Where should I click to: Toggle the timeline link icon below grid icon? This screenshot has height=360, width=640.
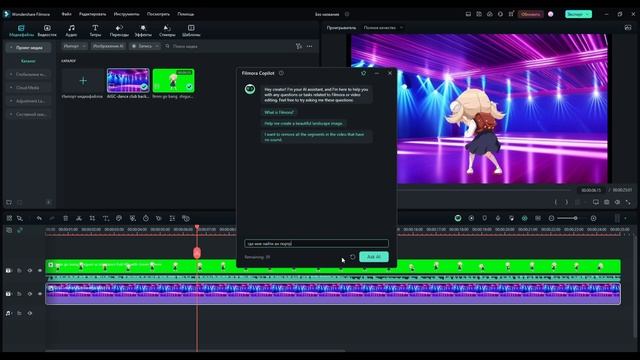(20, 230)
